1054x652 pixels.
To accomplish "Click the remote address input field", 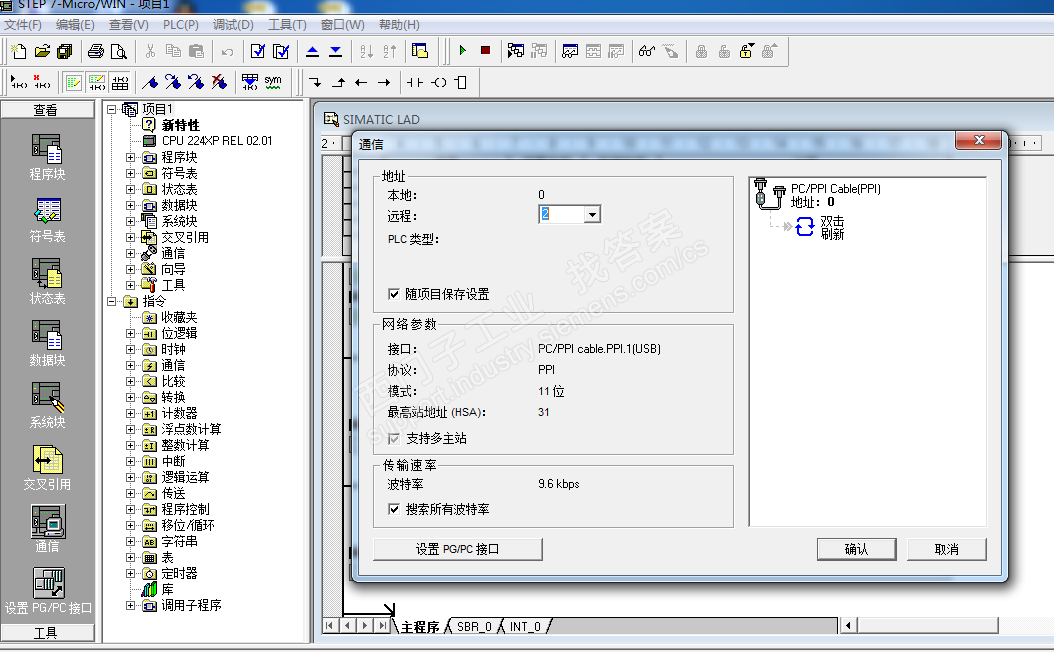I will coord(561,214).
